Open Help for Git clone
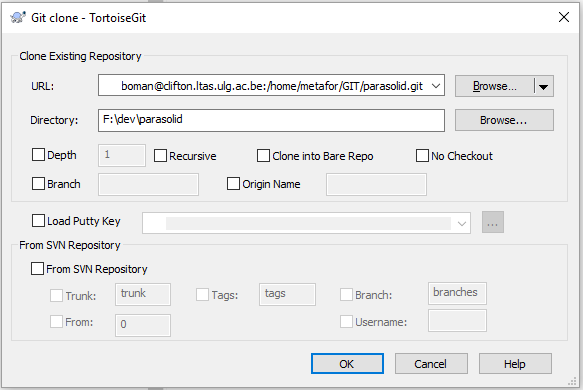Viewport: 583px width, 390px height. click(x=515, y=364)
